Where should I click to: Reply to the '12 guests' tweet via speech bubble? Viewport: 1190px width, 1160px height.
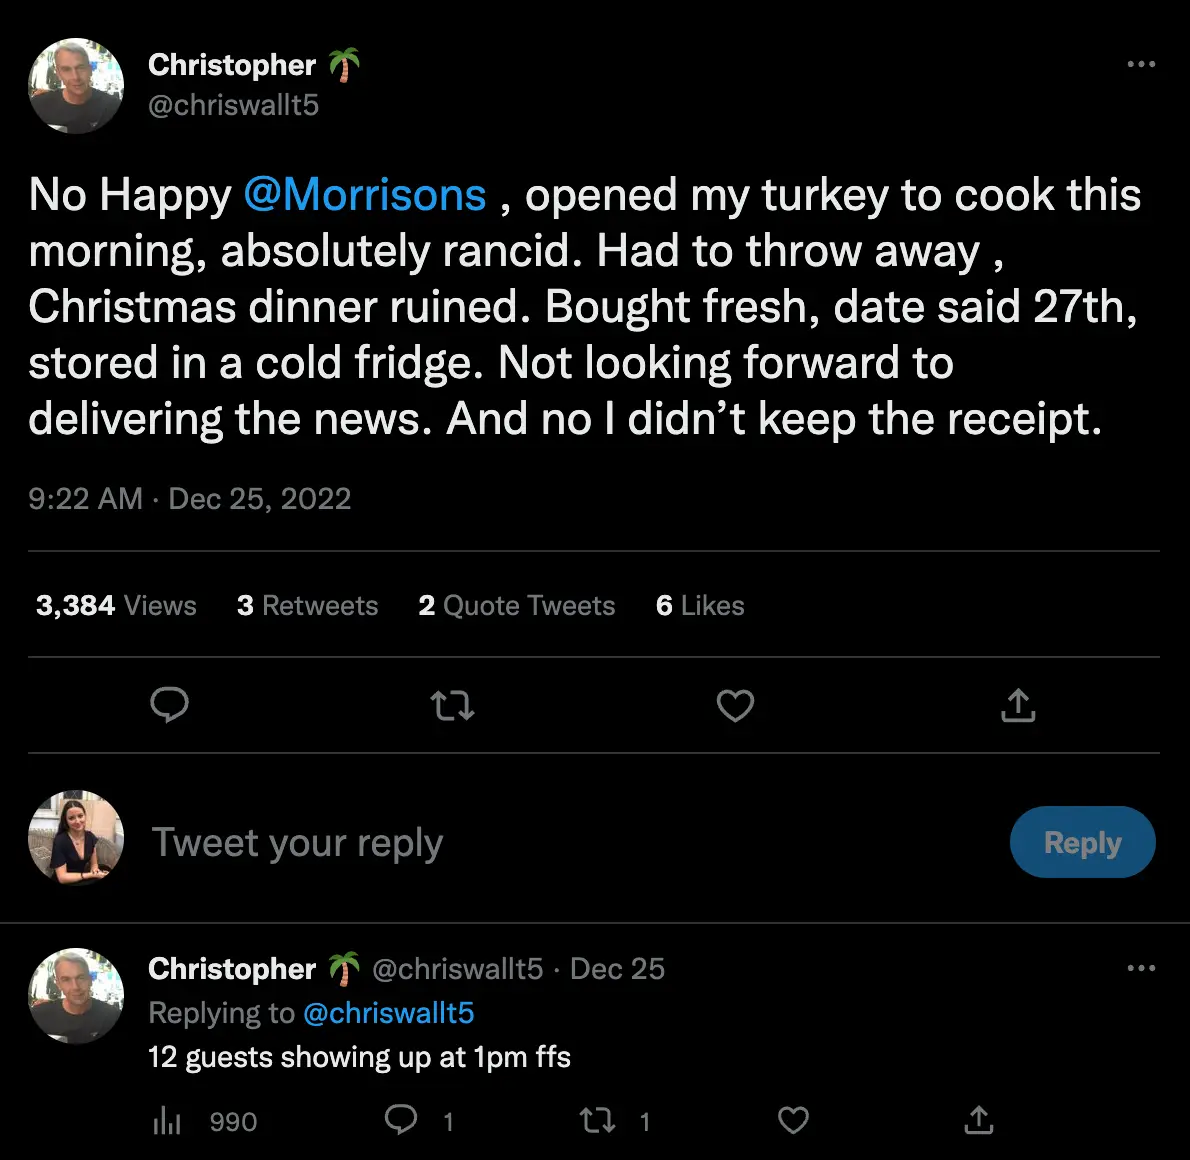pos(402,1121)
